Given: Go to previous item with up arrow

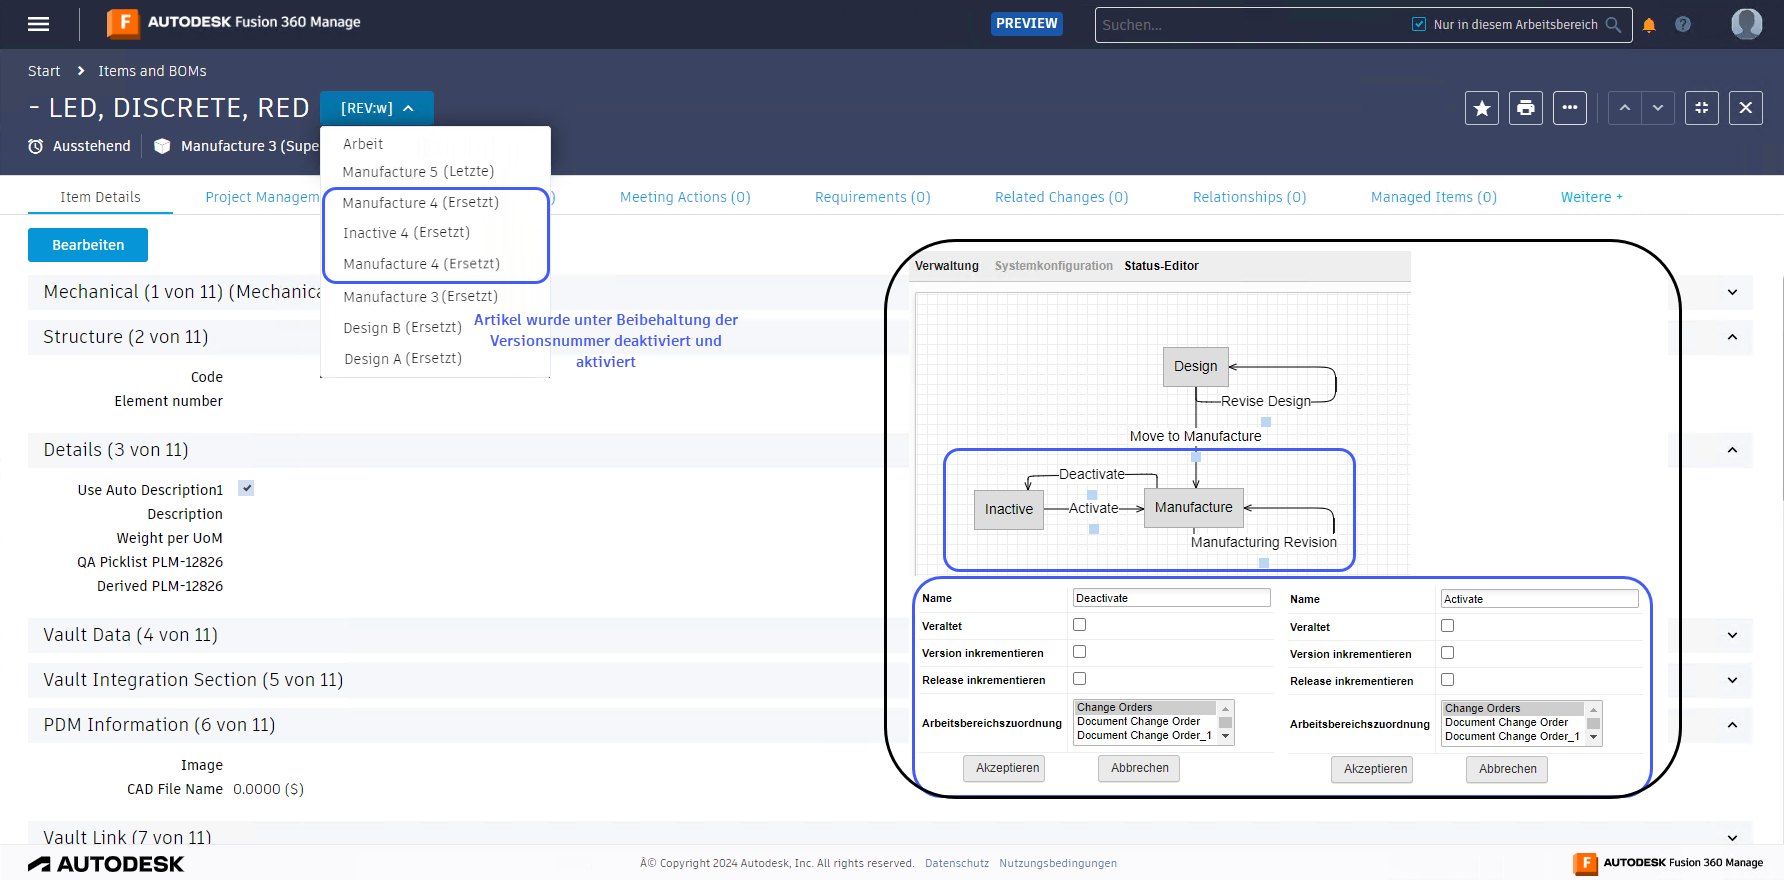Looking at the screenshot, I should pyautogui.click(x=1625, y=108).
